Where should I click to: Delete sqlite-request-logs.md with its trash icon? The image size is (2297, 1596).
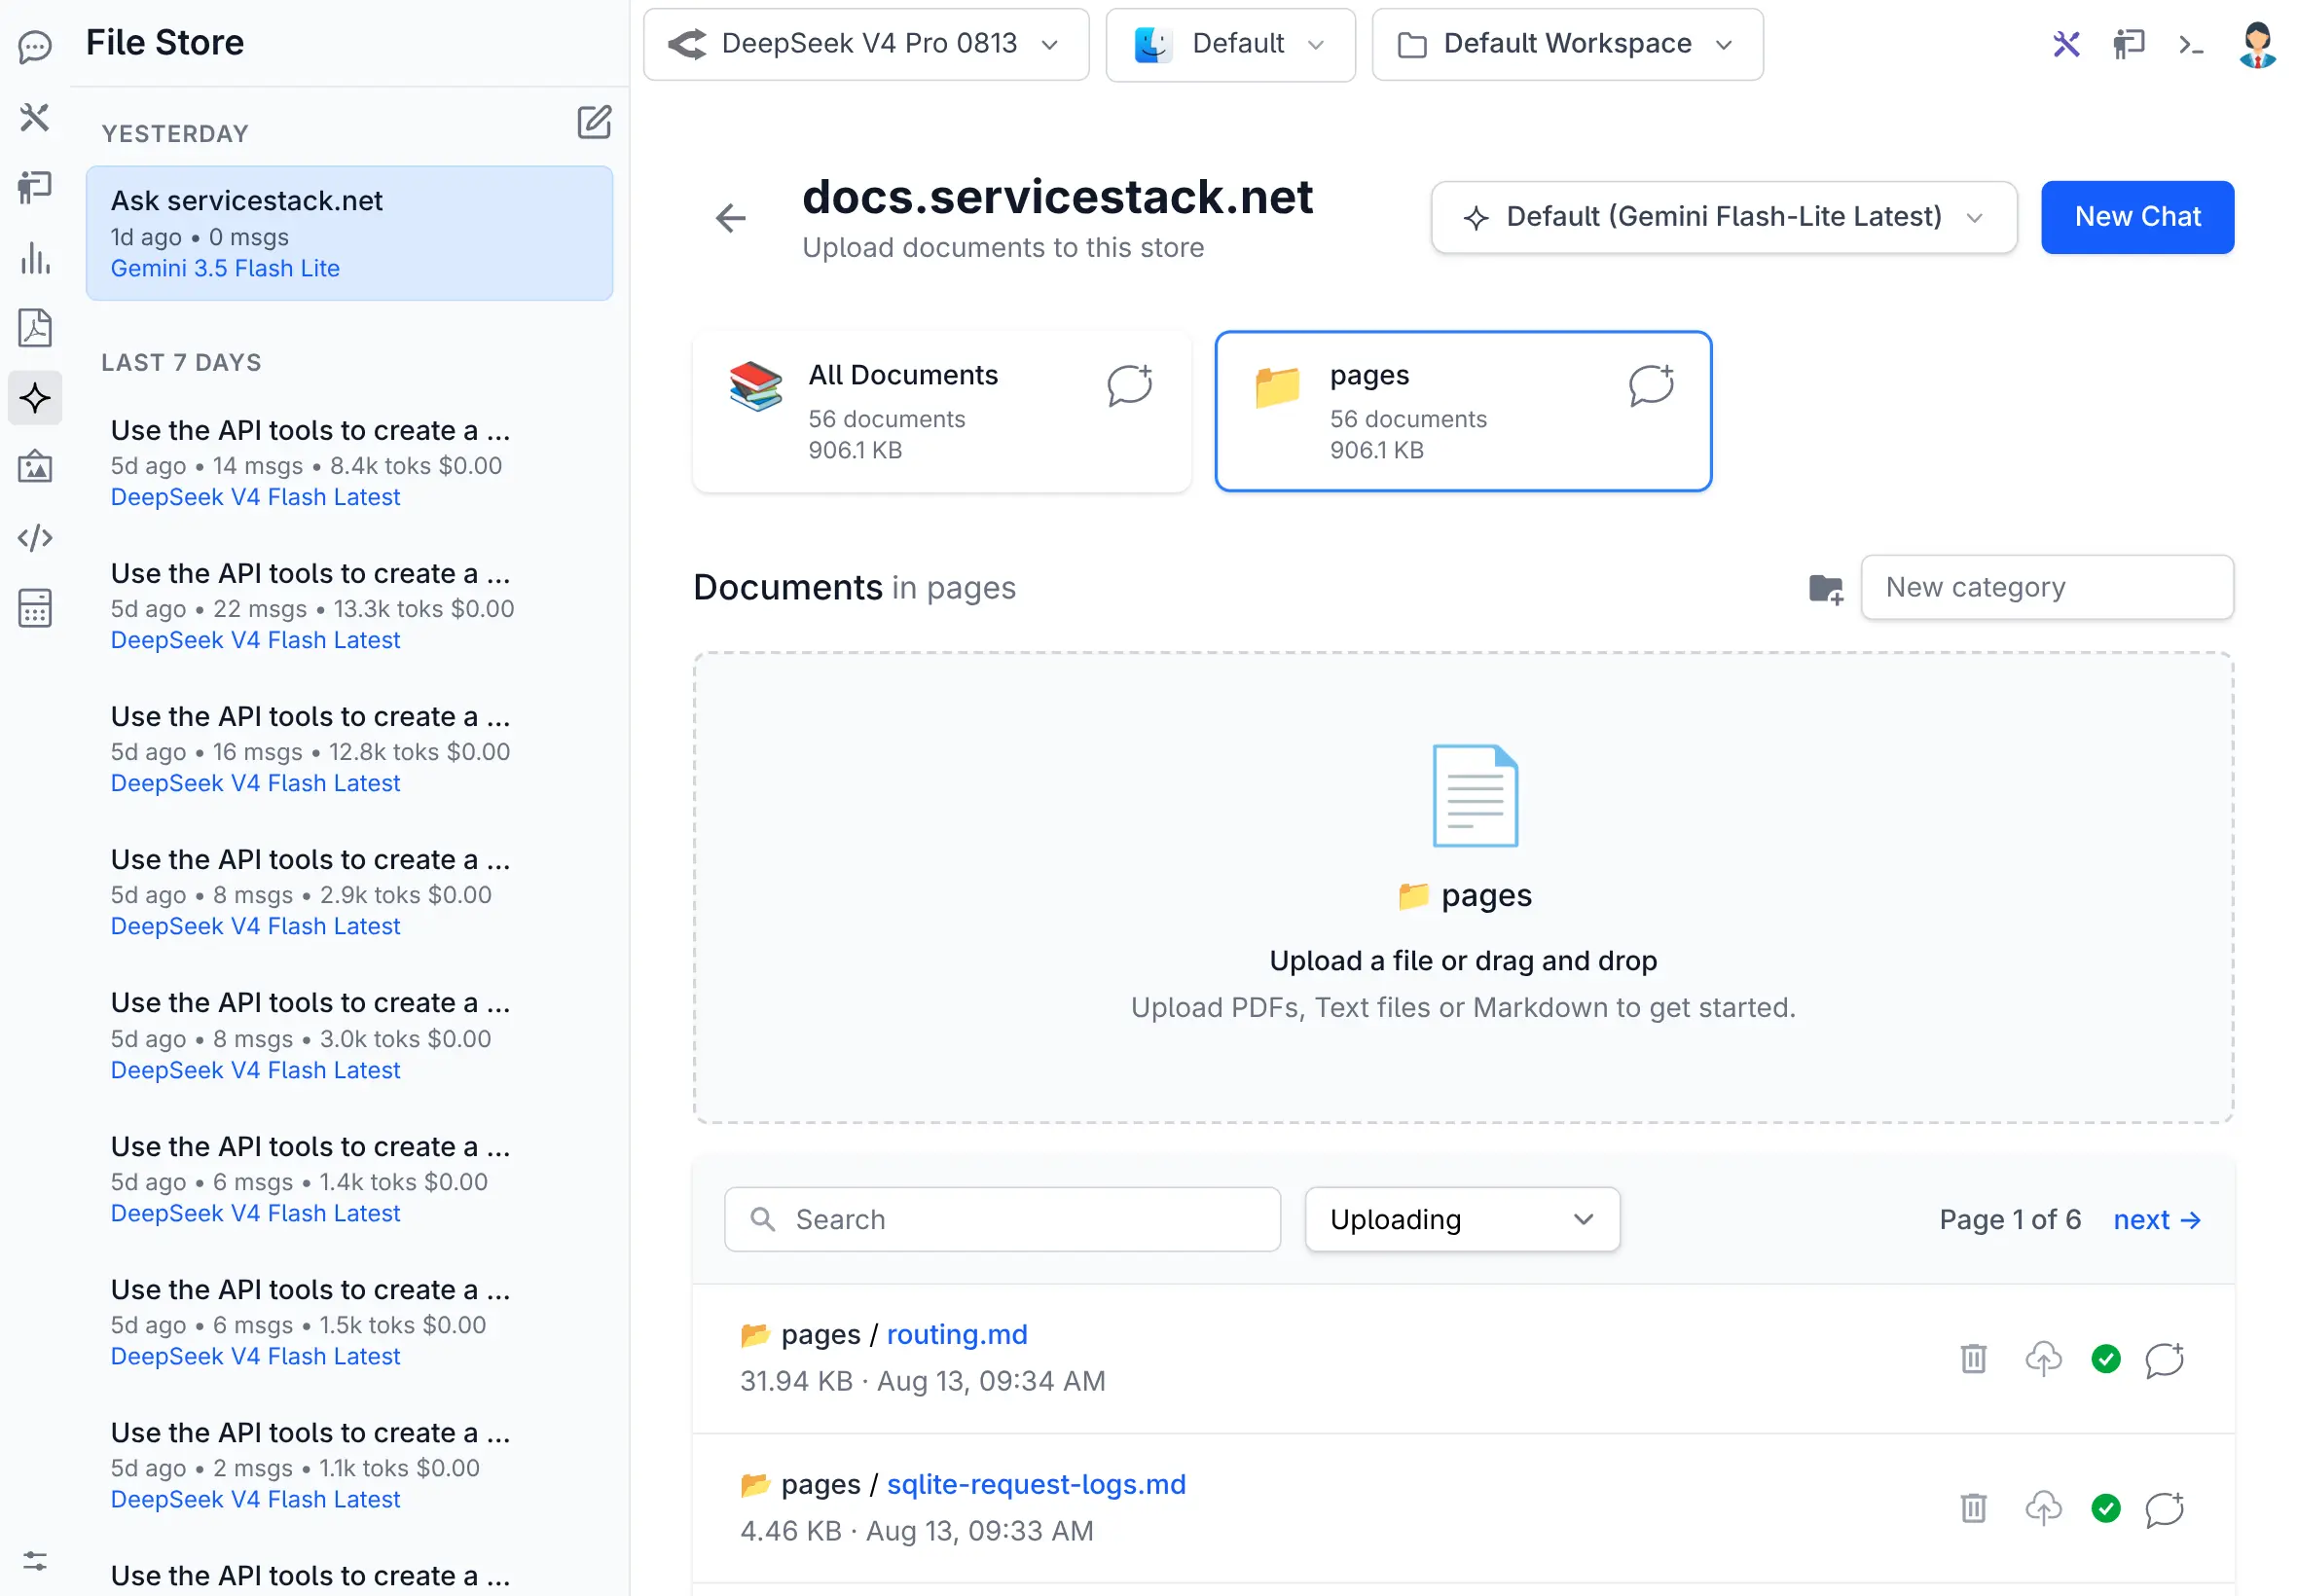(x=1973, y=1508)
